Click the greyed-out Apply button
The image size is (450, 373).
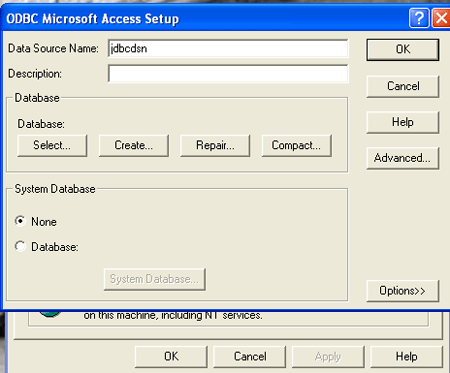[x=328, y=357]
